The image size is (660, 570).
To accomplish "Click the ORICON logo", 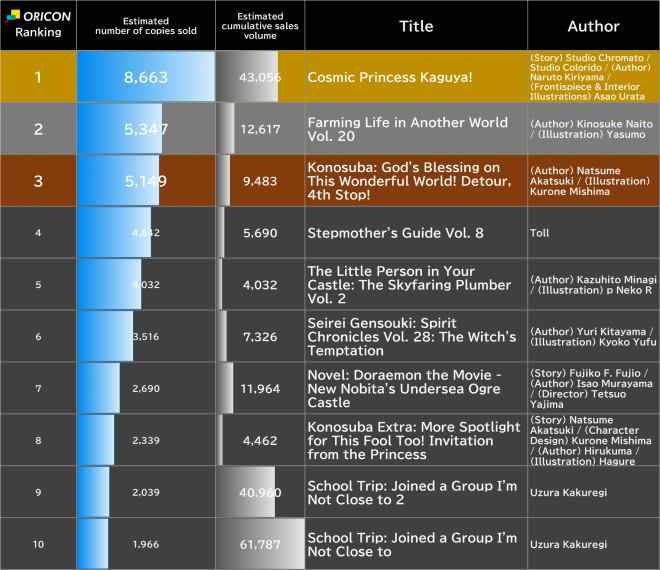I will [38, 13].
